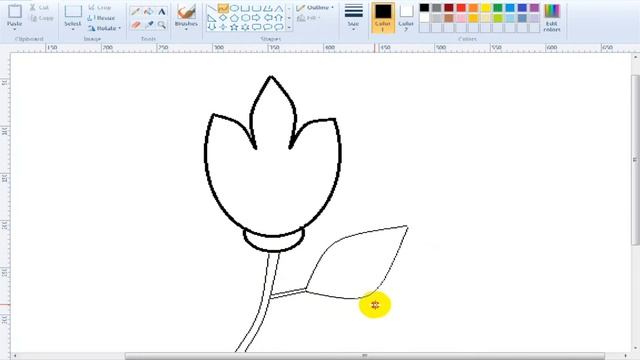Choose the Hexagon shape
This screenshot has height=360, width=640.
(x=245, y=18)
